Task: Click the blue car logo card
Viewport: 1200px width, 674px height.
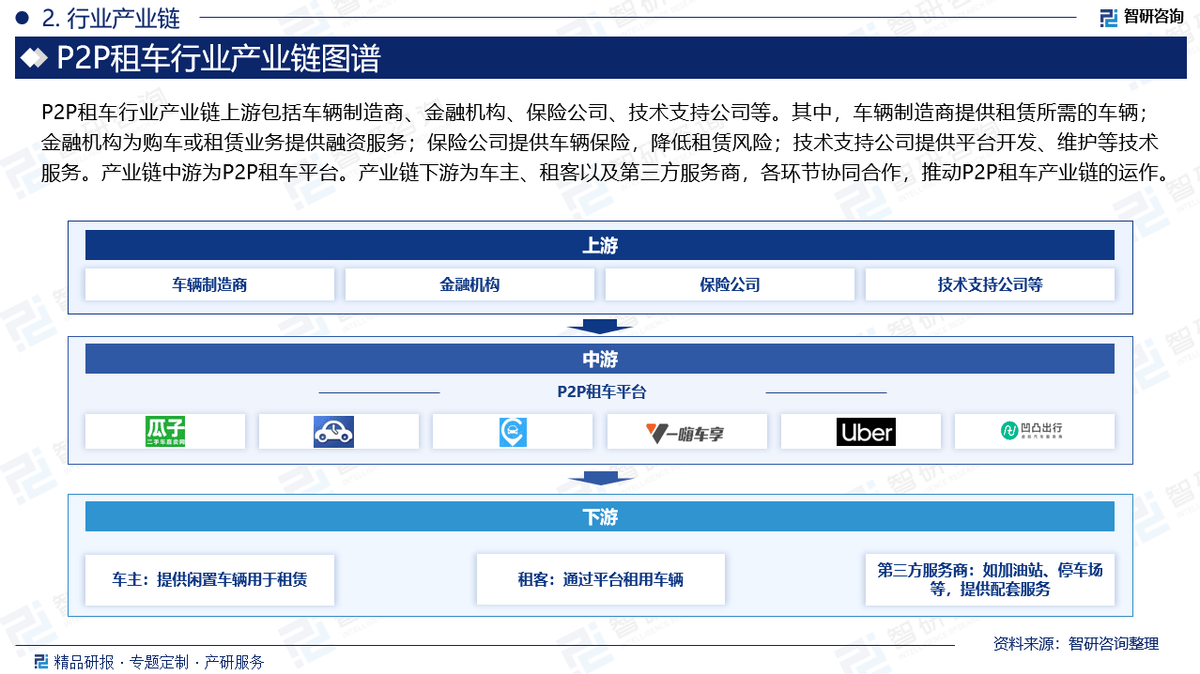Action: click(x=339, y=432)
